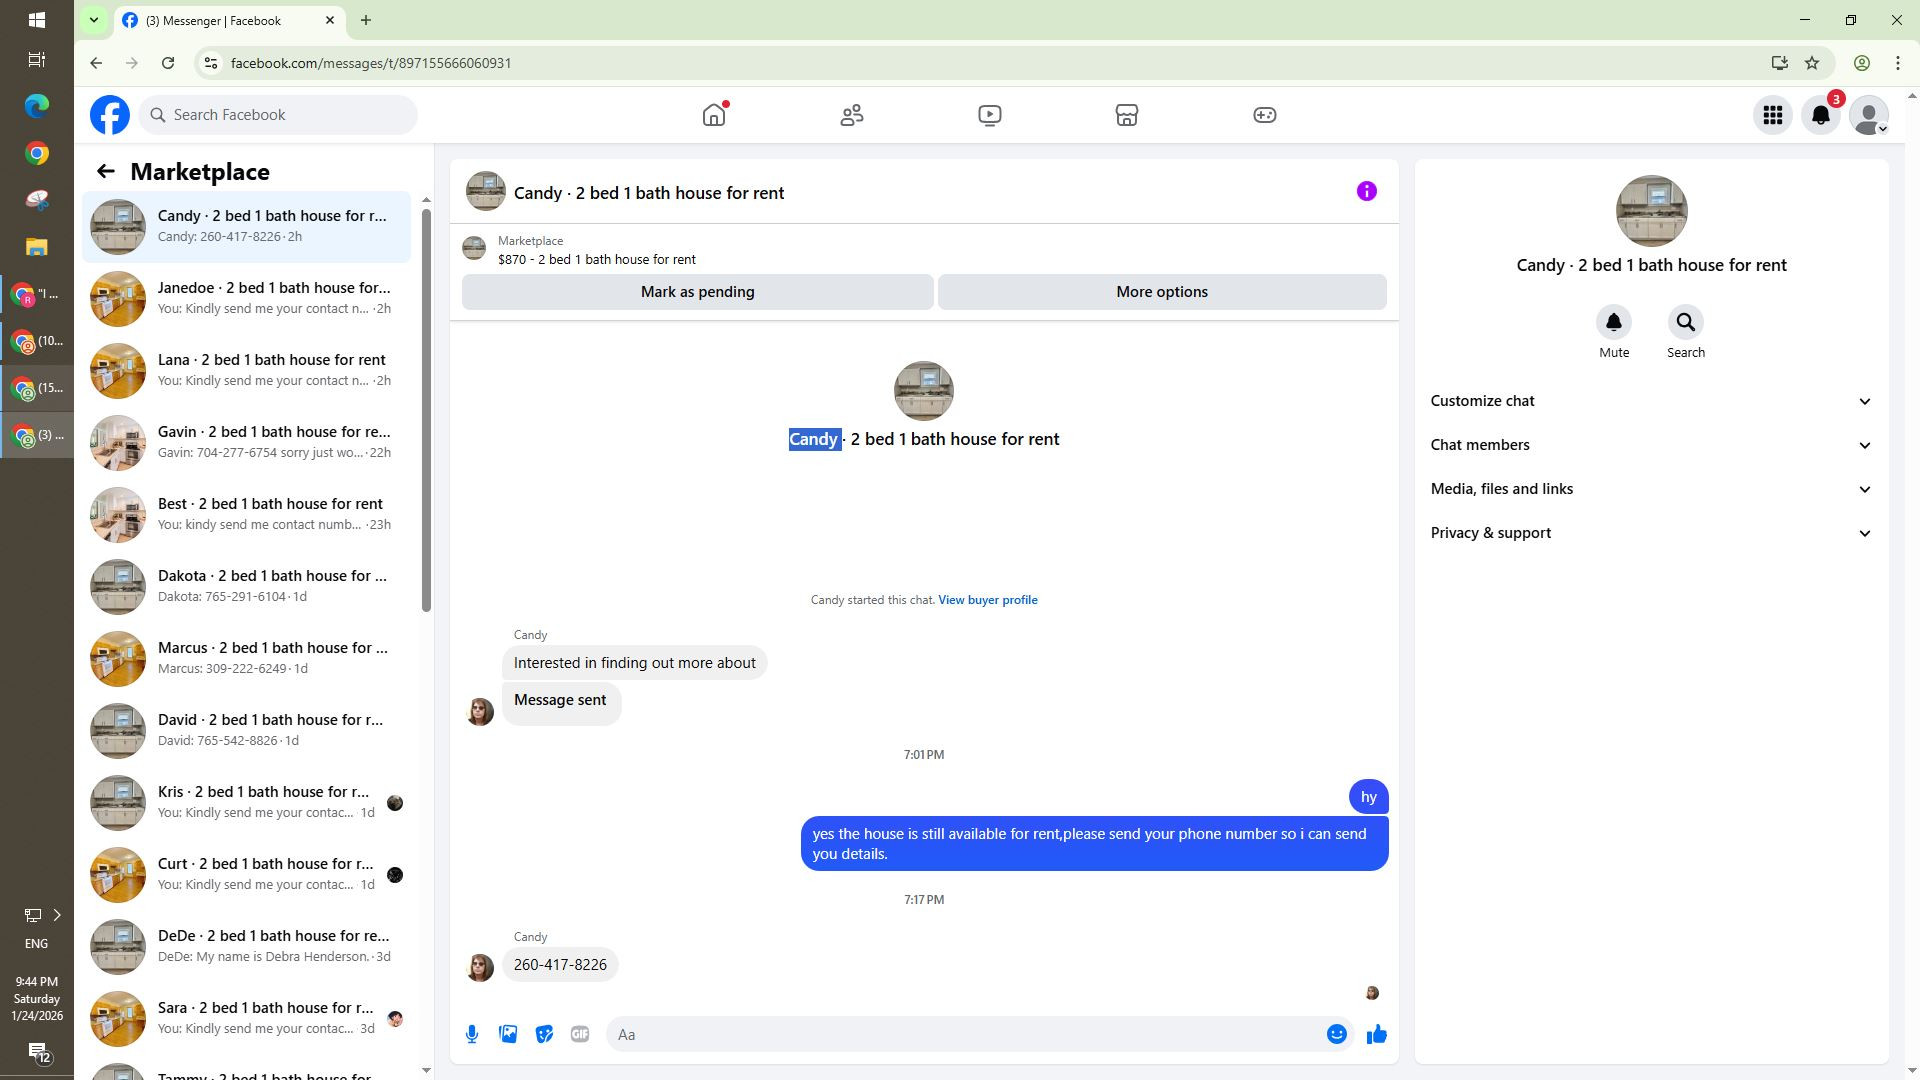Mute the Candy conversation
The height and width of the screenshot is (1080, 1920).
1613,323
